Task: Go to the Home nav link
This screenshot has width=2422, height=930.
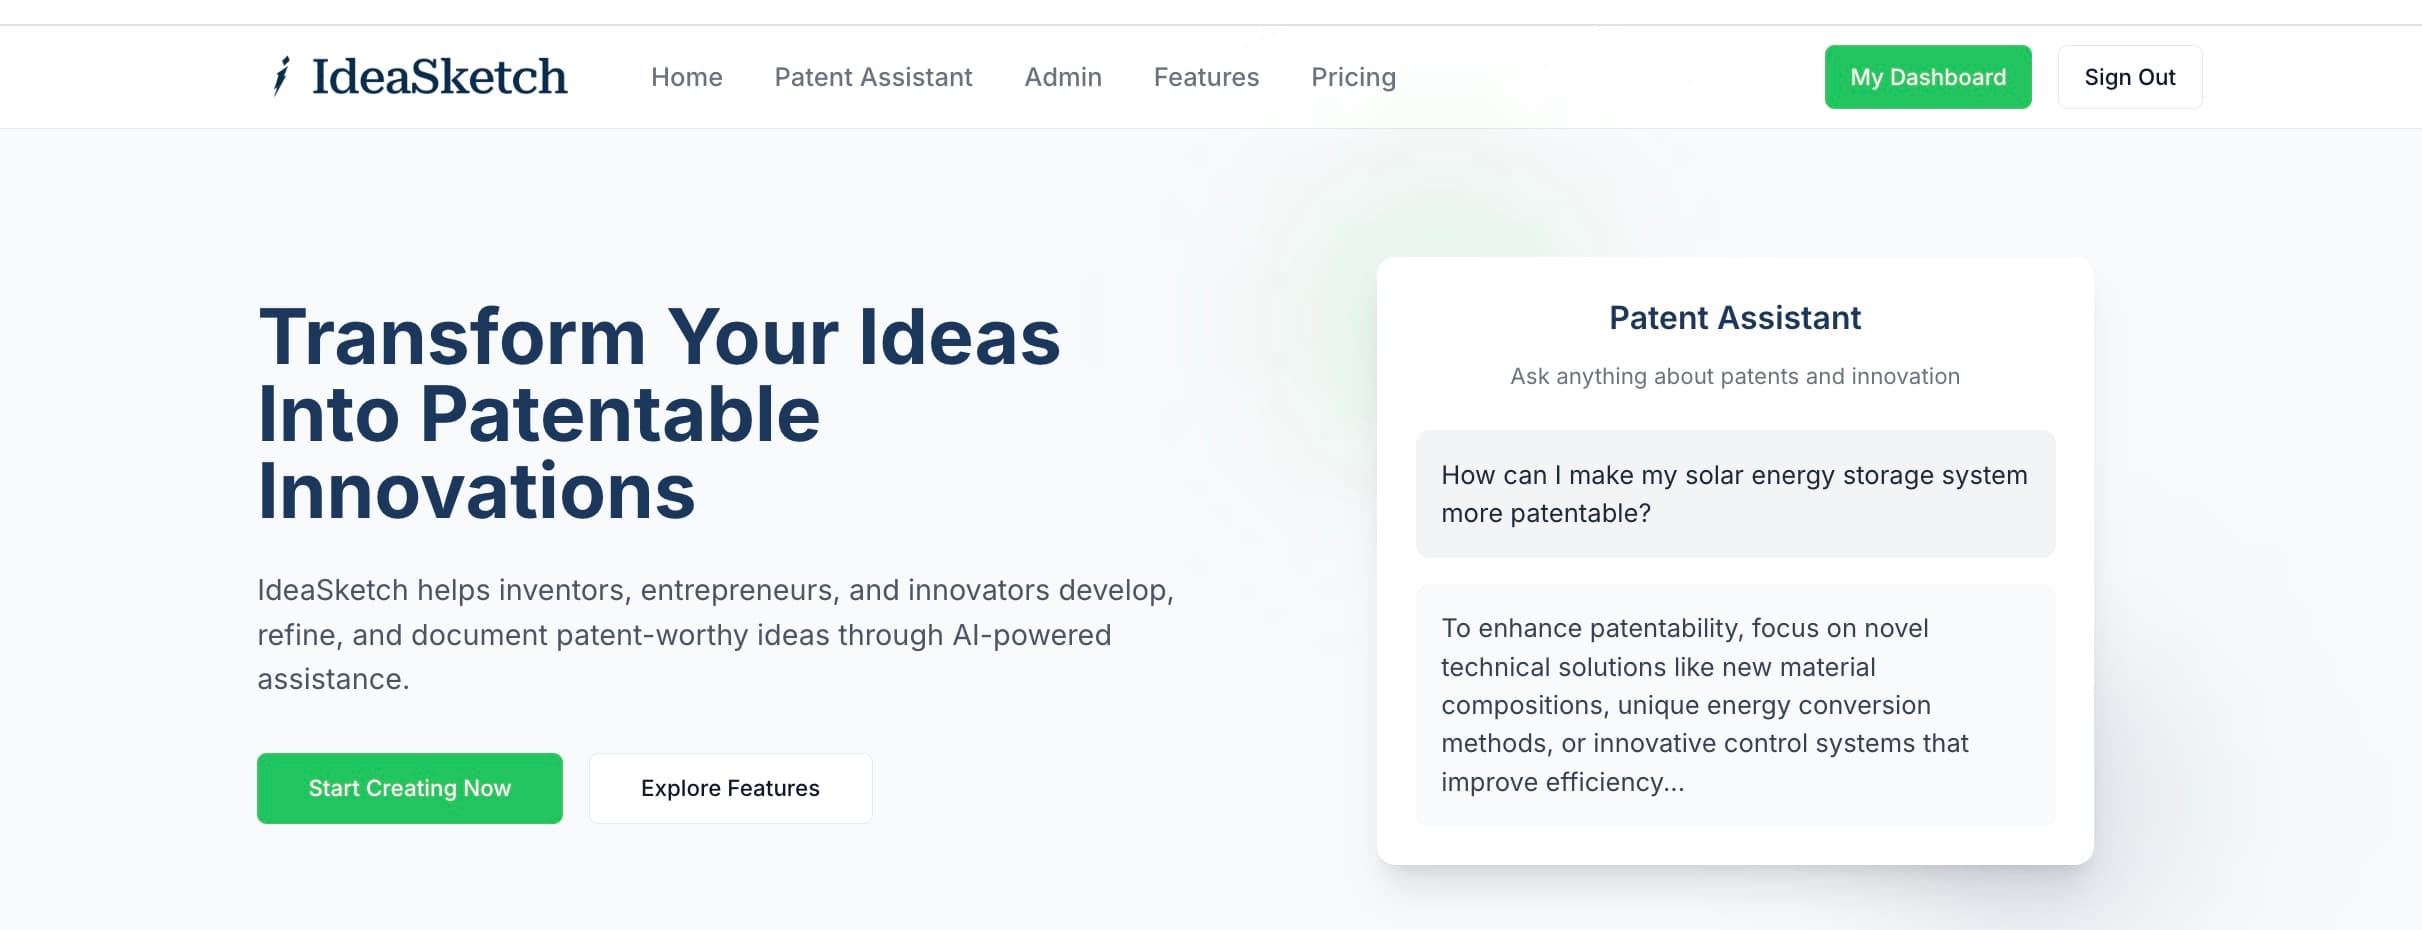Action: click(686, 77)
